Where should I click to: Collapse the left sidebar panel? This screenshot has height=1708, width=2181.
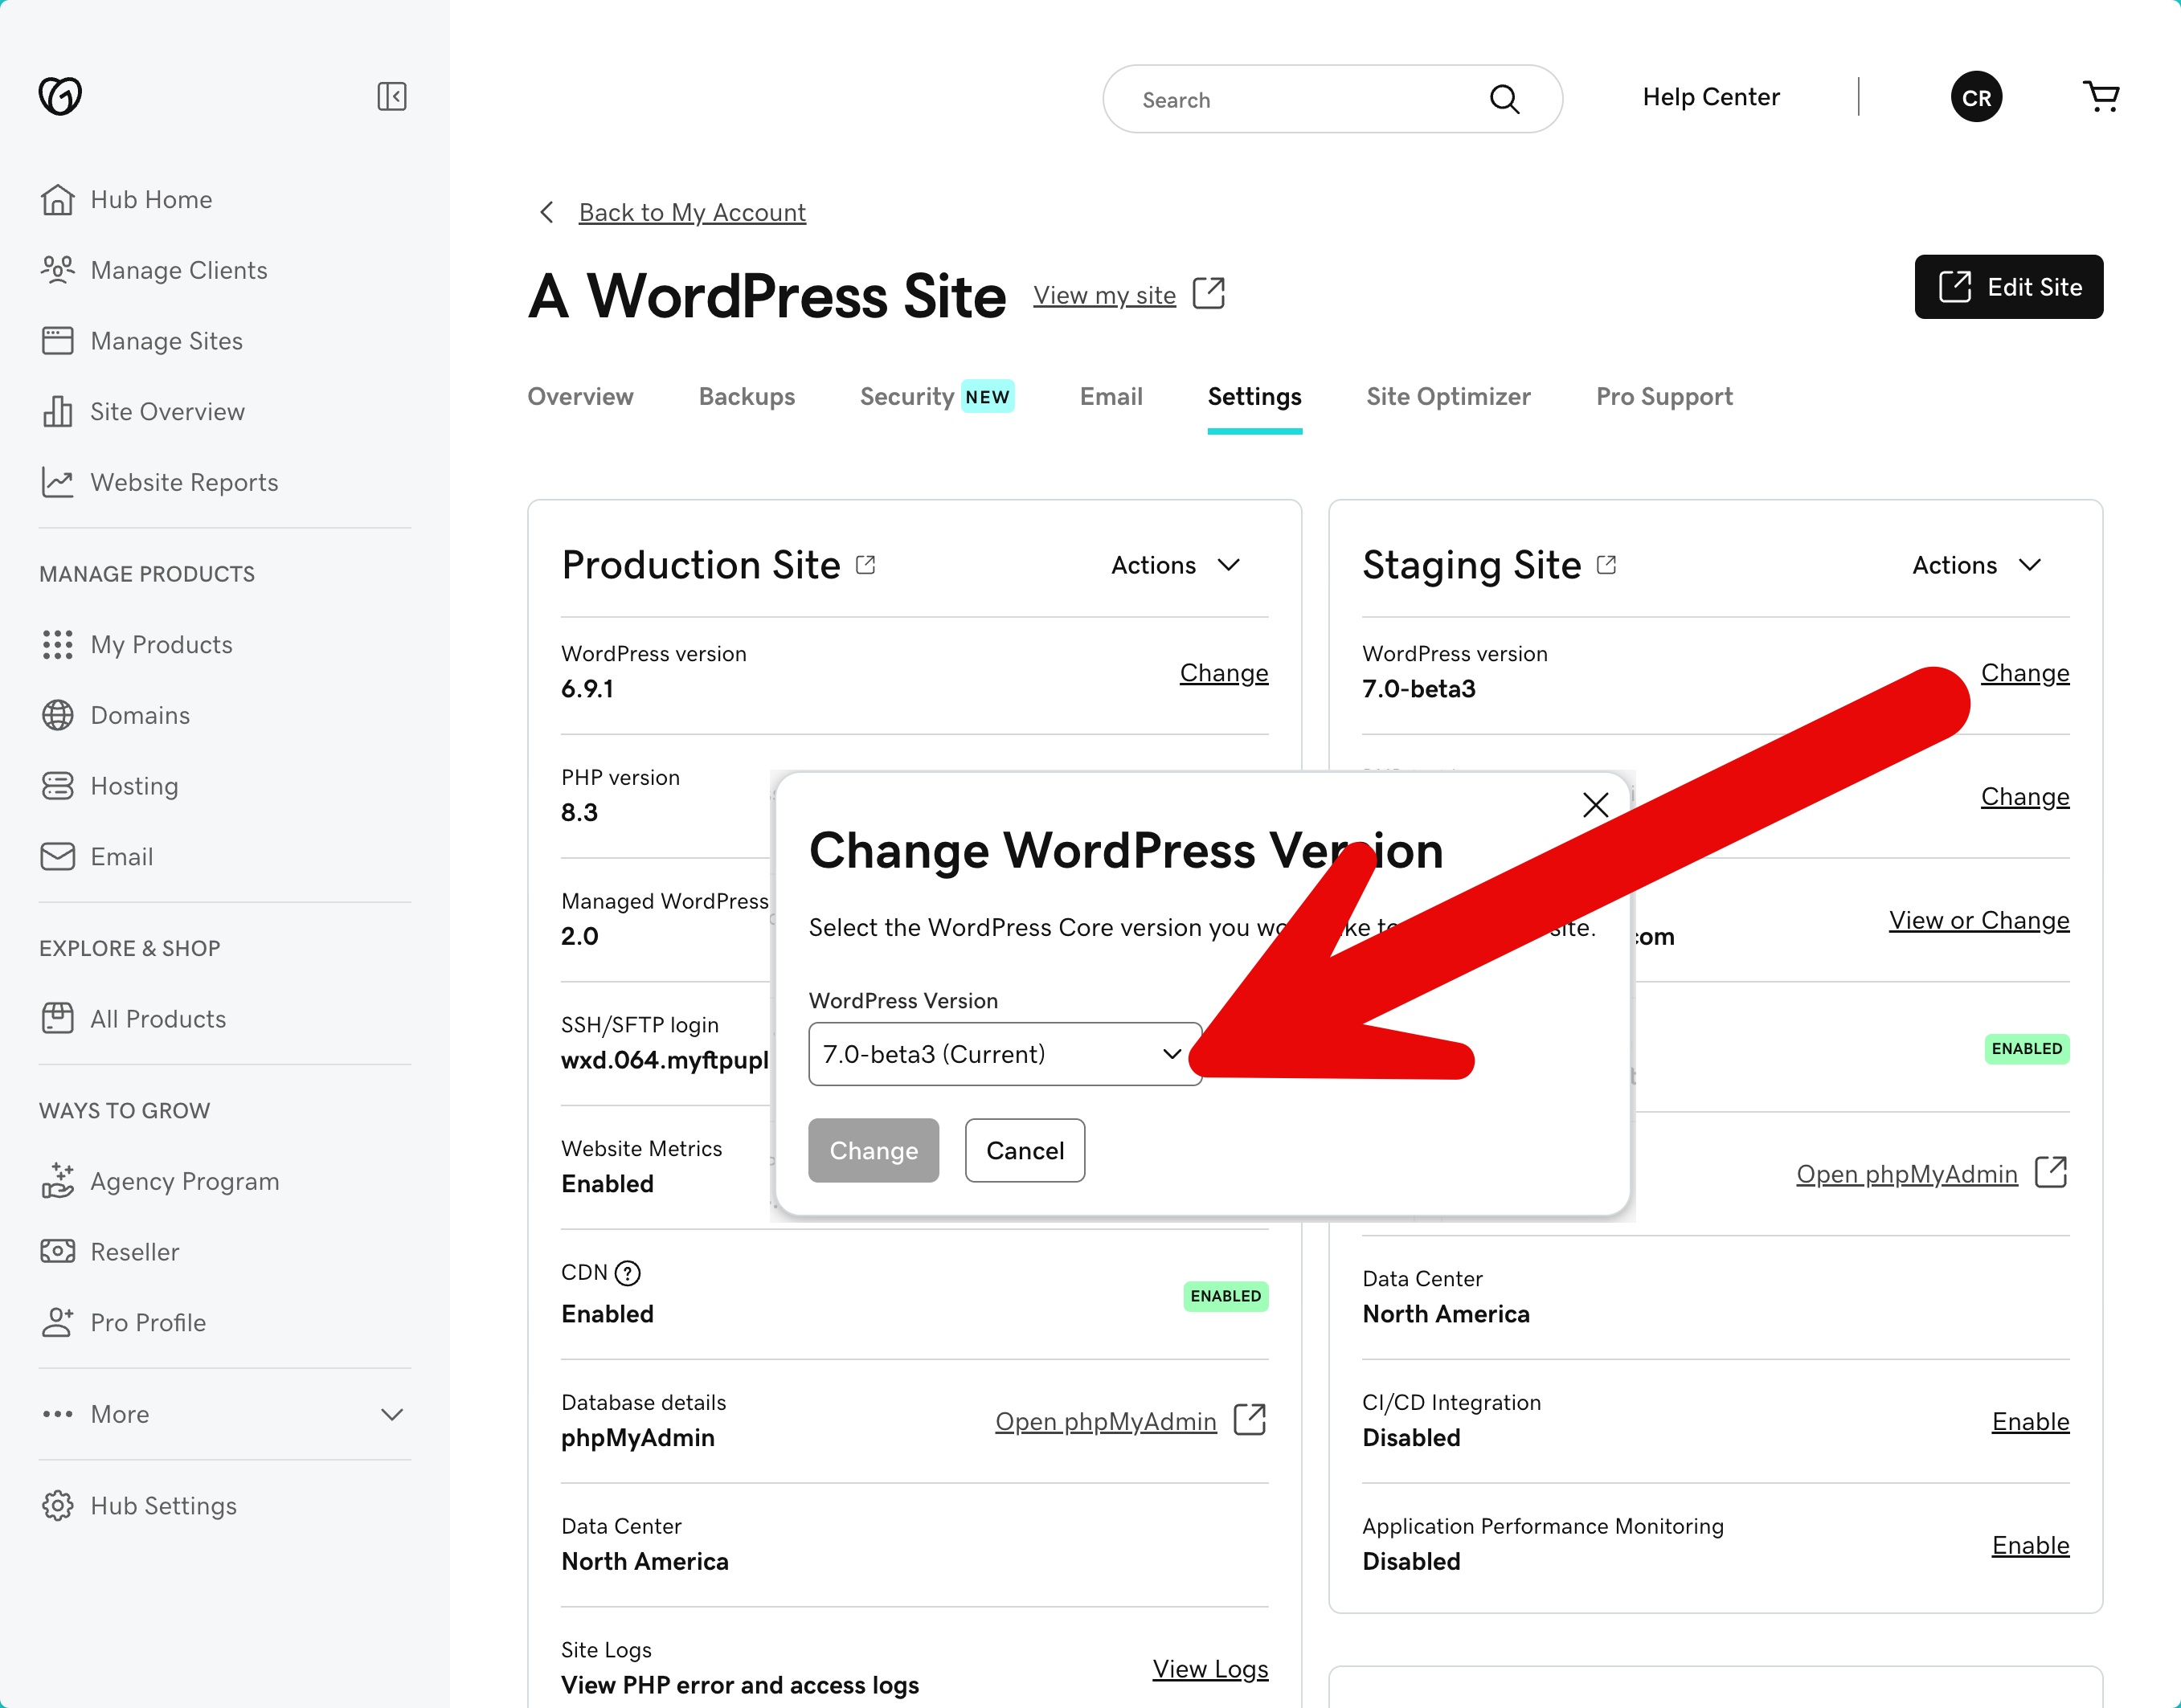(392, 96)
